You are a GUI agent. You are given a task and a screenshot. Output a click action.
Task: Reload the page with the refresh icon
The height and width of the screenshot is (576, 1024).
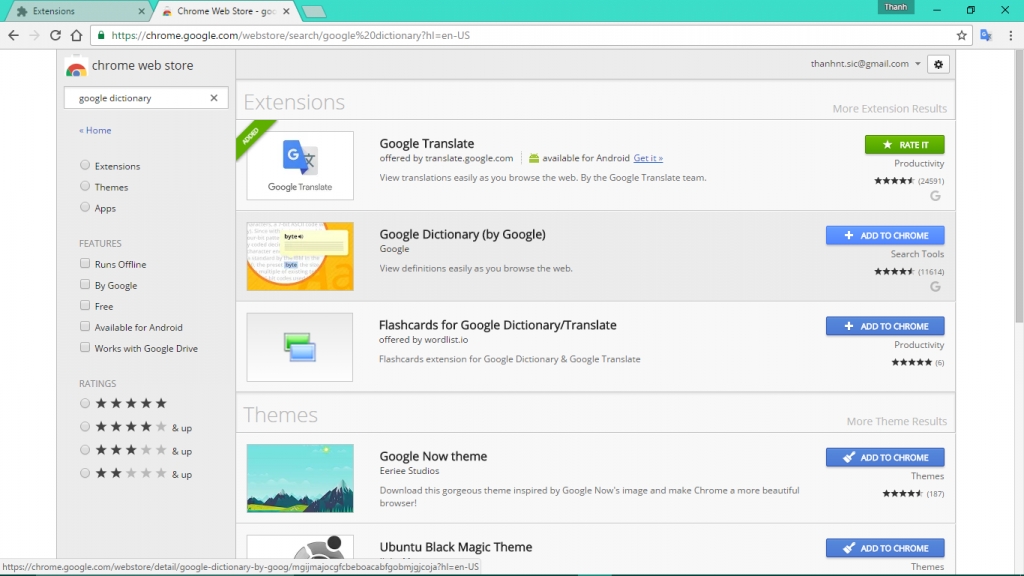[x=56, y=35]
